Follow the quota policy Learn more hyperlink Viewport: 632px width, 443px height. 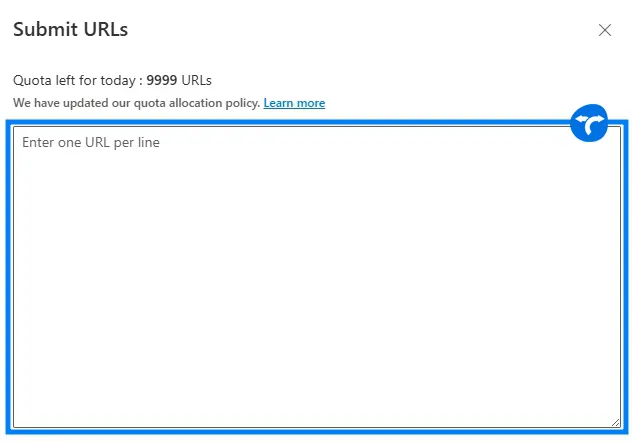coord(294,103)
